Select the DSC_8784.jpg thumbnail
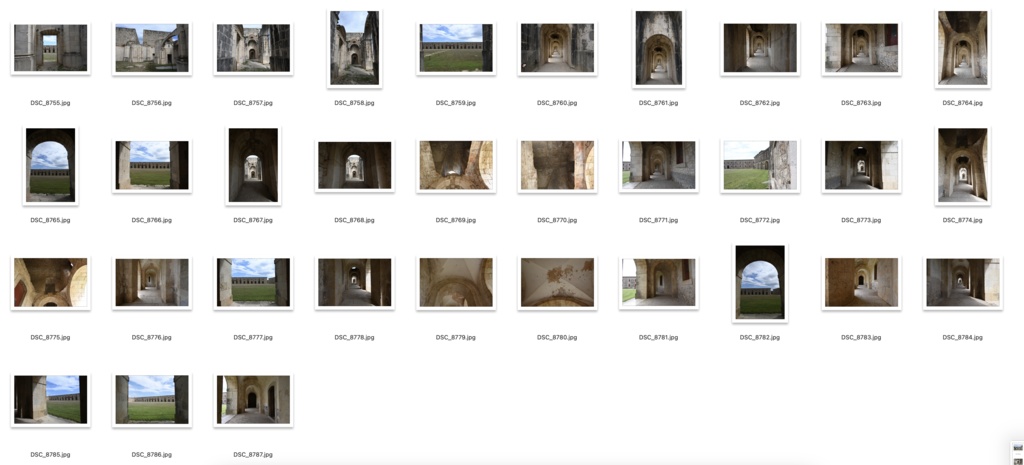Screen dimensions: 1024x465 point(963,282)
